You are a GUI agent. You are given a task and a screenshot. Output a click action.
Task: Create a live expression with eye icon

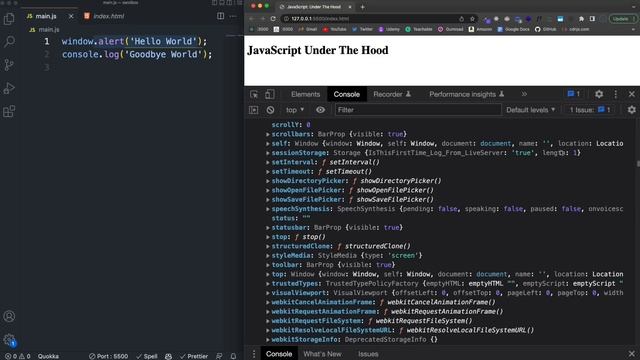point(320,110)
